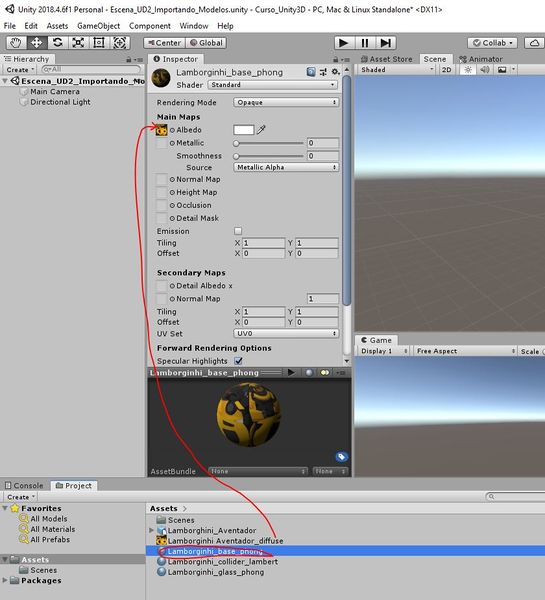Click the Pause button

365,43
